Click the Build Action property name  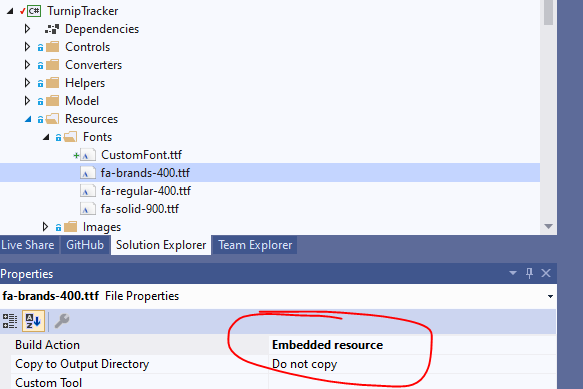(48, 345)
